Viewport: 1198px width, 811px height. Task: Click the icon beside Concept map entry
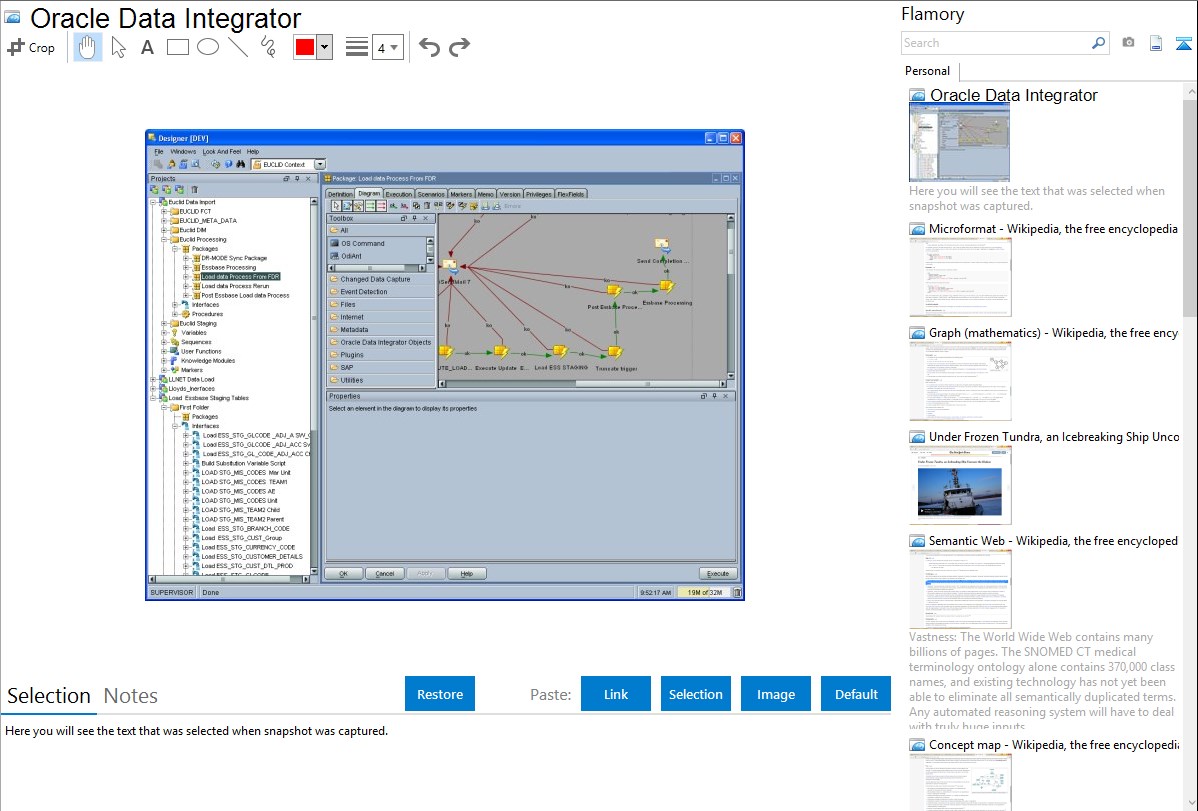coord(917,744)
